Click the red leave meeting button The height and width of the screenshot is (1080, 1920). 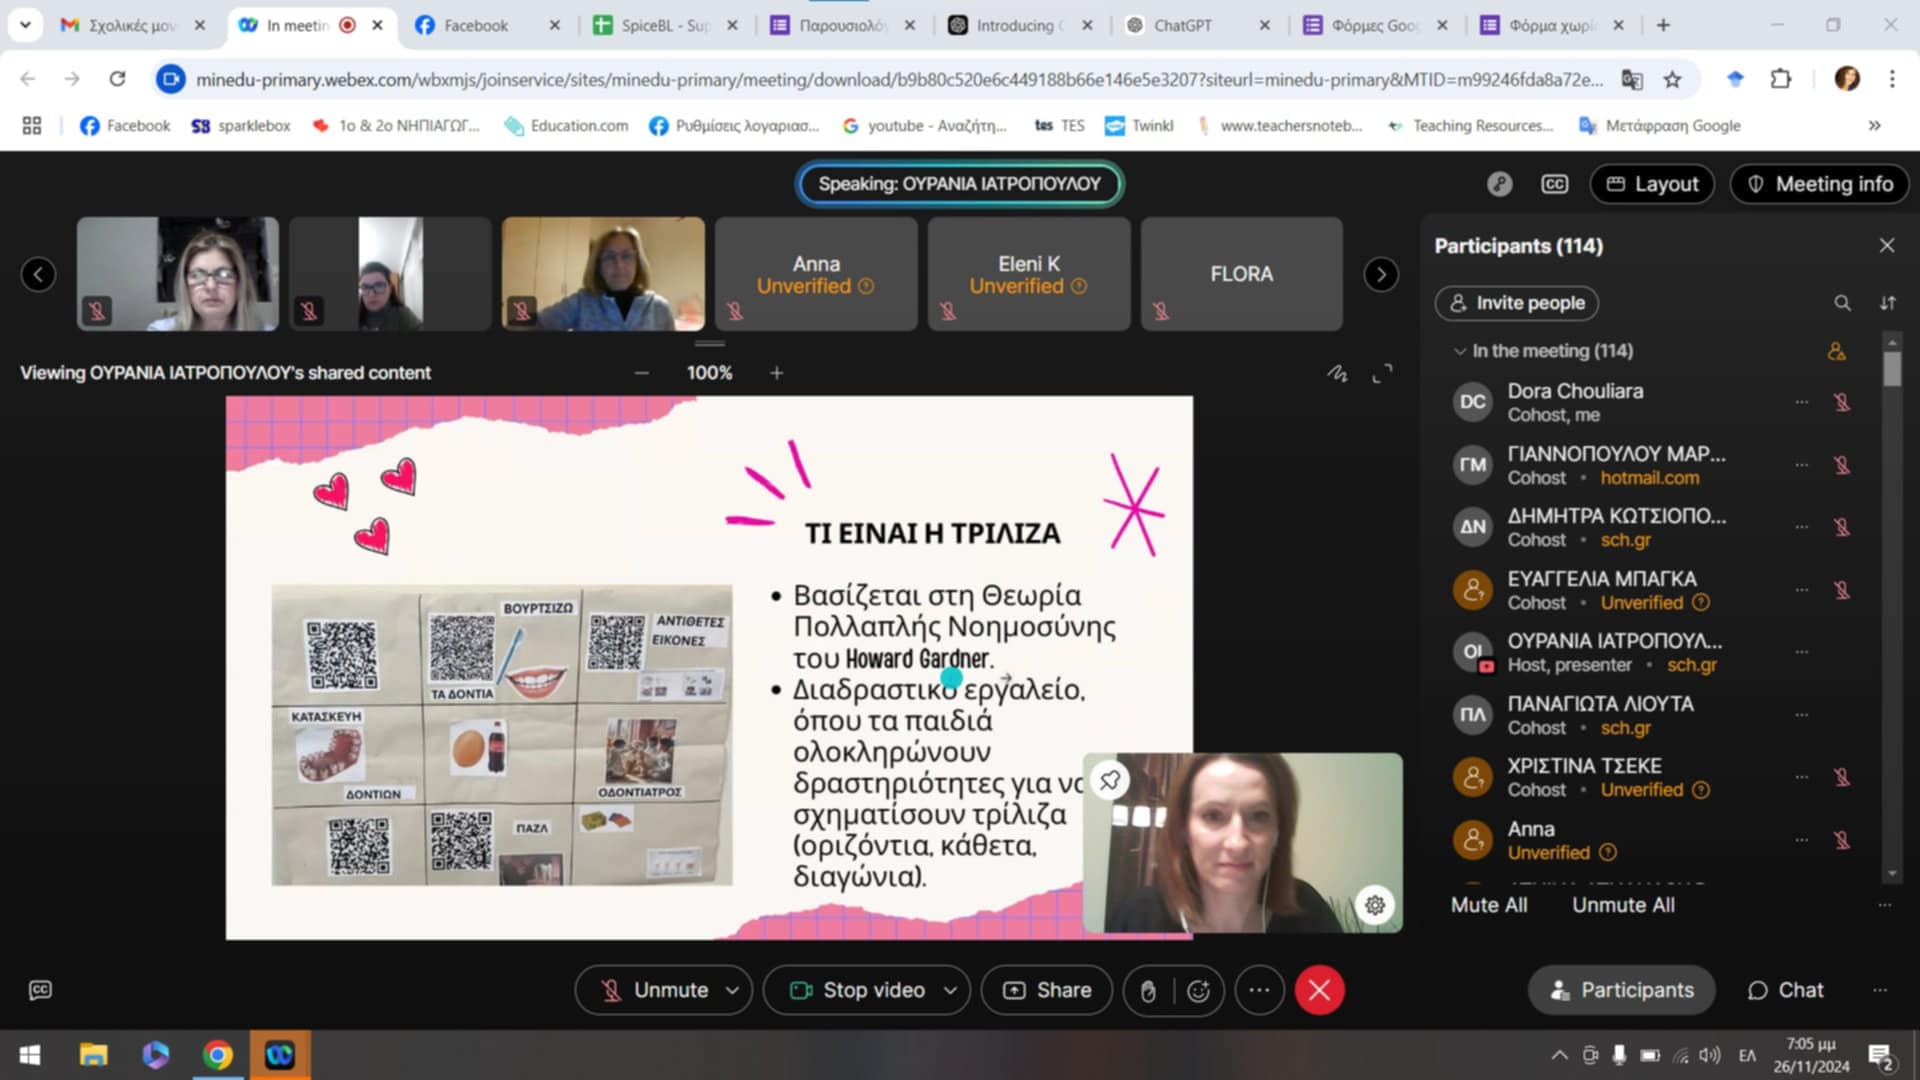tap(1319, 990)
